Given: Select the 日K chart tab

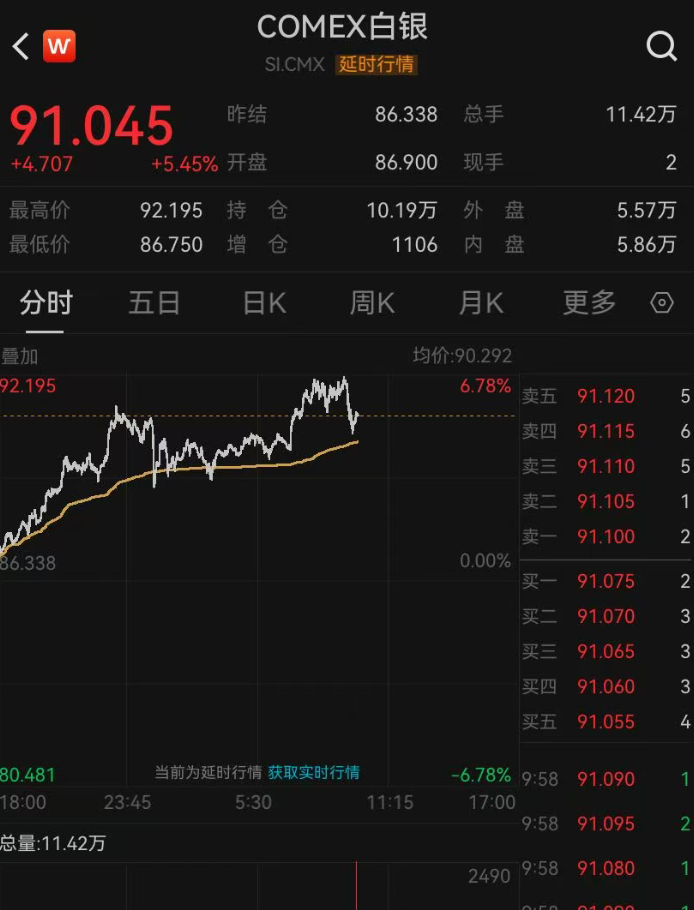Looking at the screenshot, I should click(264, 303).
